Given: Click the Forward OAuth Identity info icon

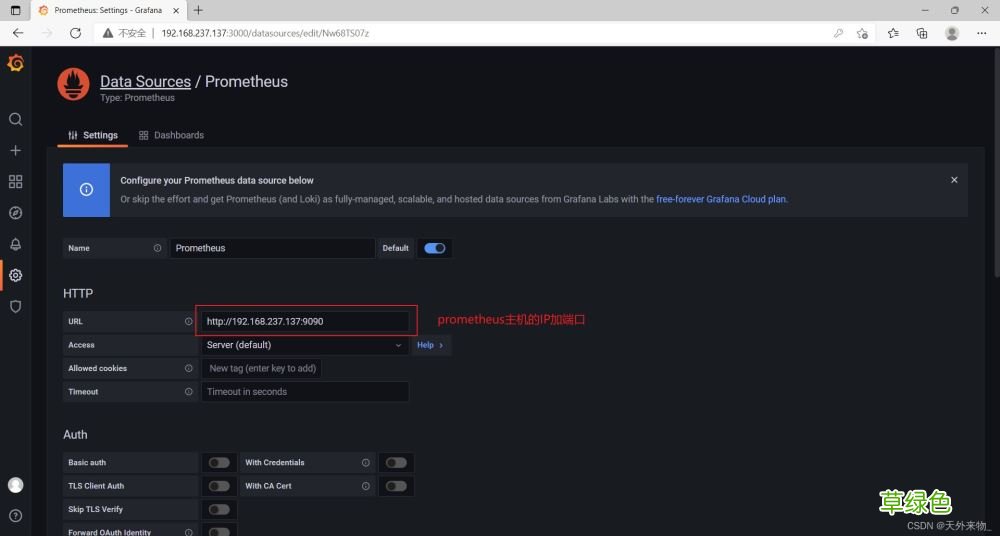Looking at the screenshot, I should (188, 532).
